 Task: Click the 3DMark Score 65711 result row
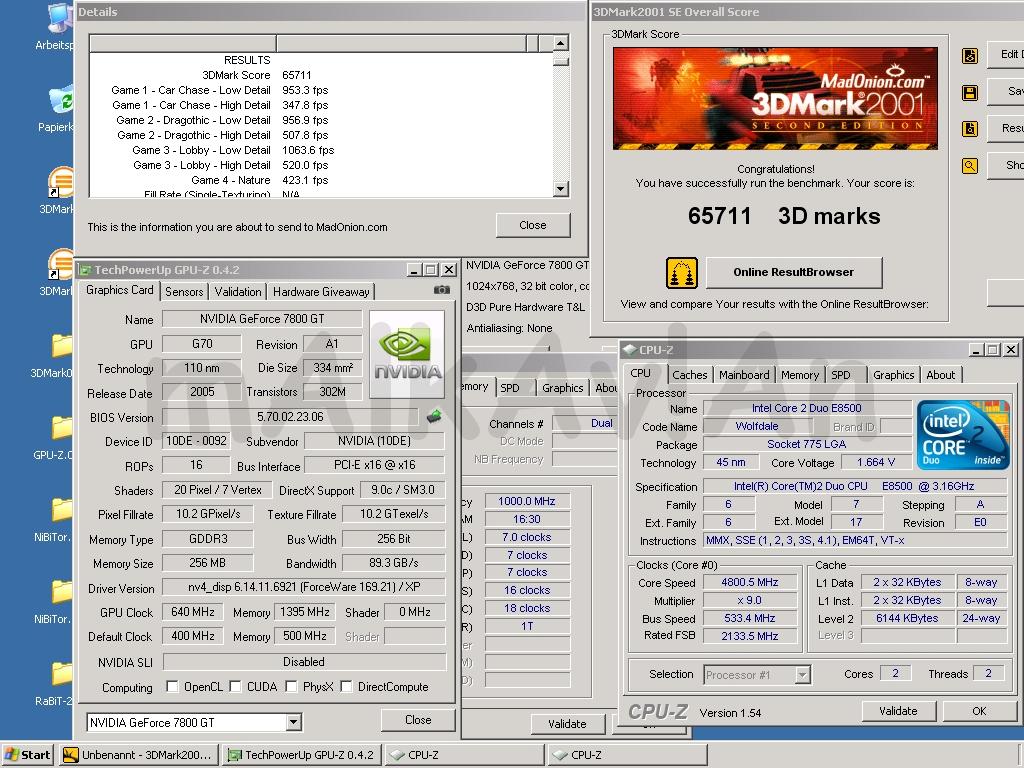tap(256, 75)
